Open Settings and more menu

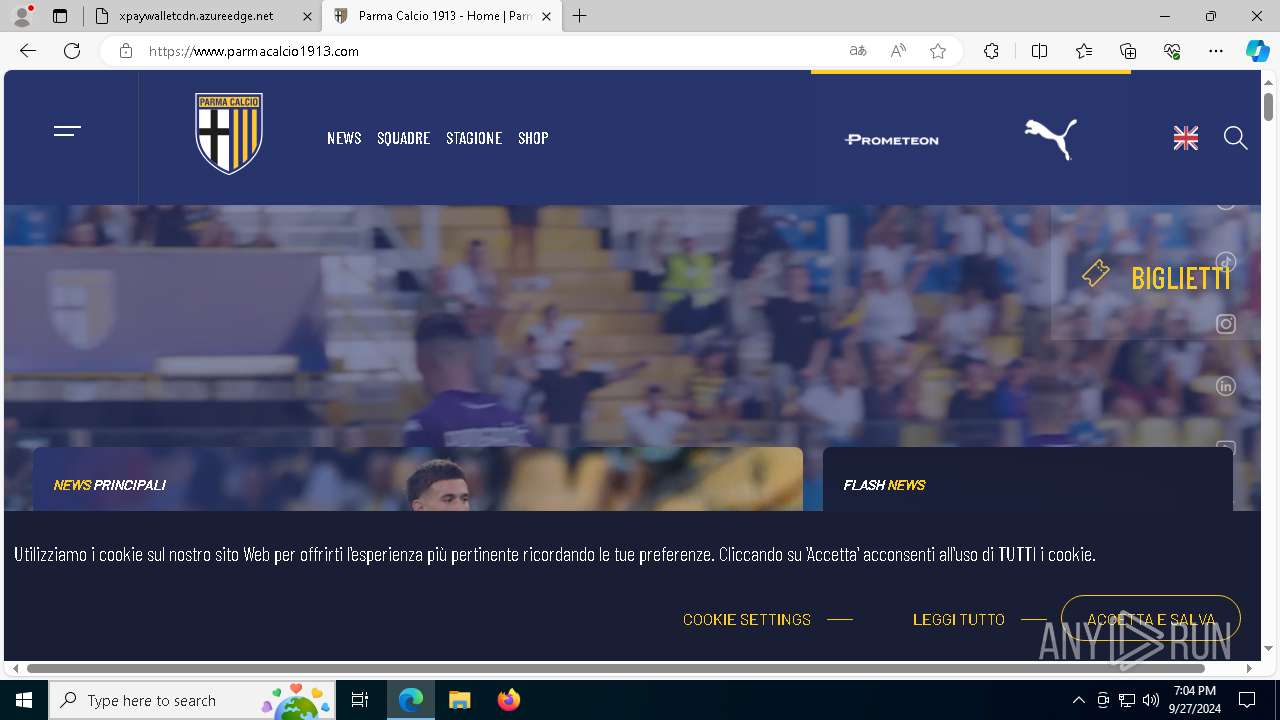1216,51
